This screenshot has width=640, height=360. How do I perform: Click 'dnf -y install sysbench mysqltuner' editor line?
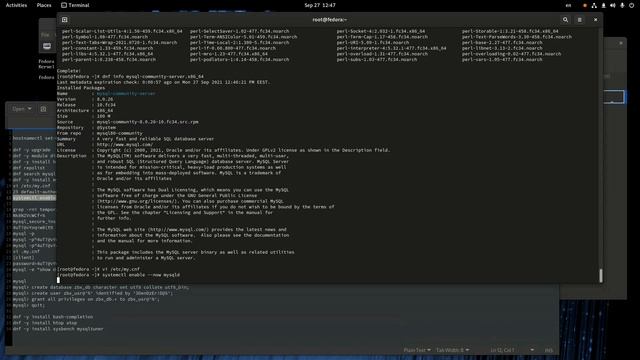pos(58,329)
